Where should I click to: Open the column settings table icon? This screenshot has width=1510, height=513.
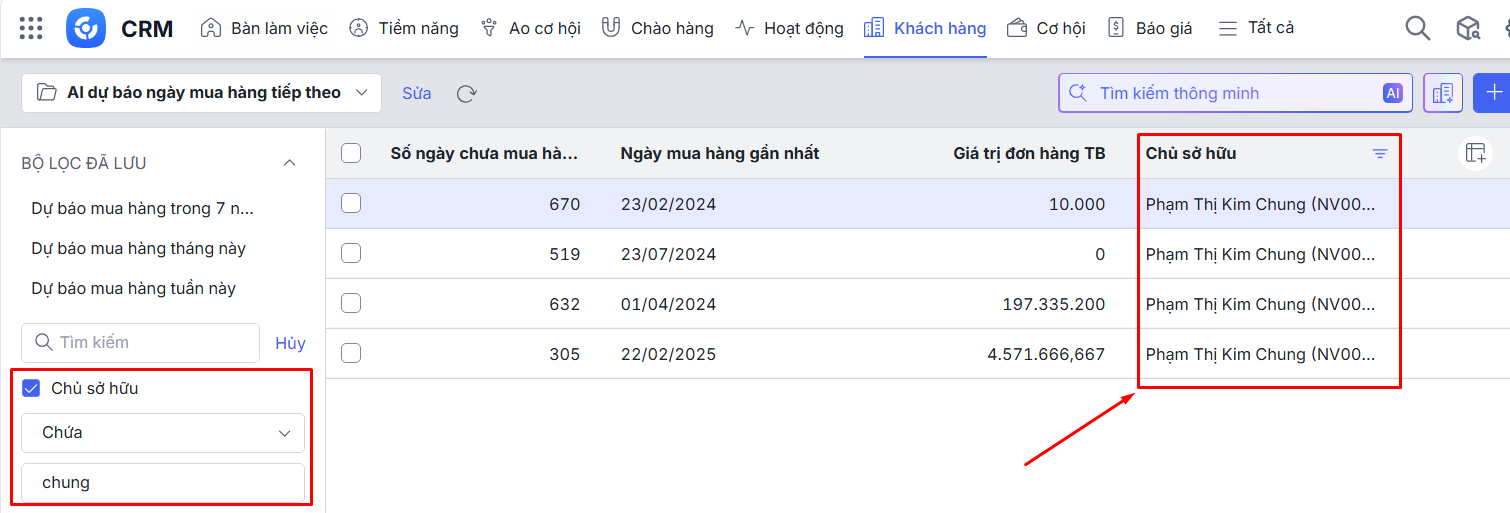click(1475, 153)
